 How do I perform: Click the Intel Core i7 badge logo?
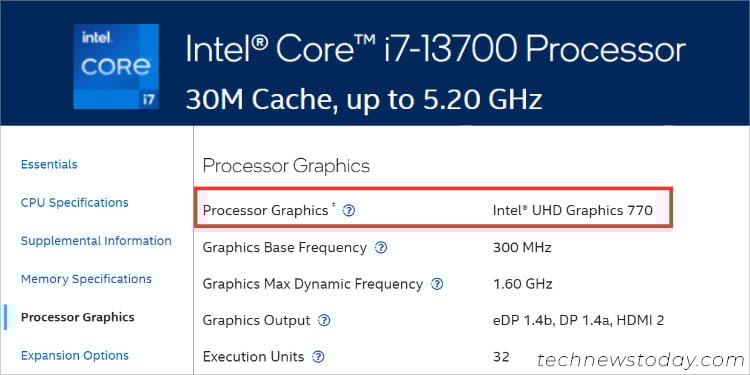[x=116, y=66]
